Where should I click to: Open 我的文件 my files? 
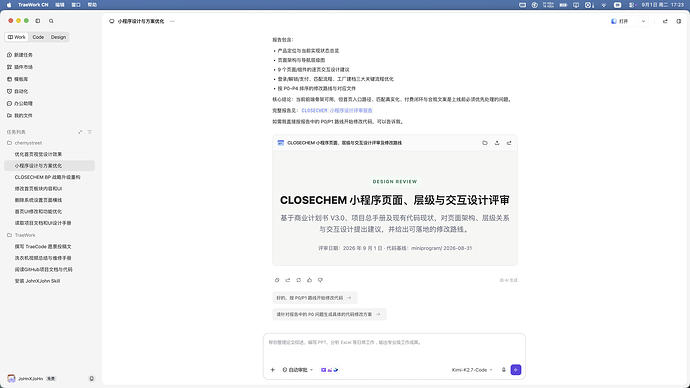pos(20,115)
